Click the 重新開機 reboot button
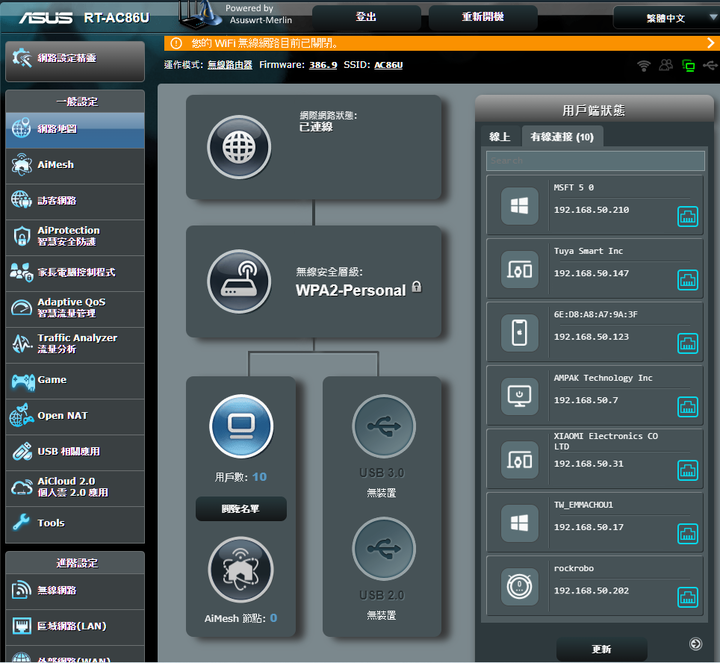 point(483,17)
